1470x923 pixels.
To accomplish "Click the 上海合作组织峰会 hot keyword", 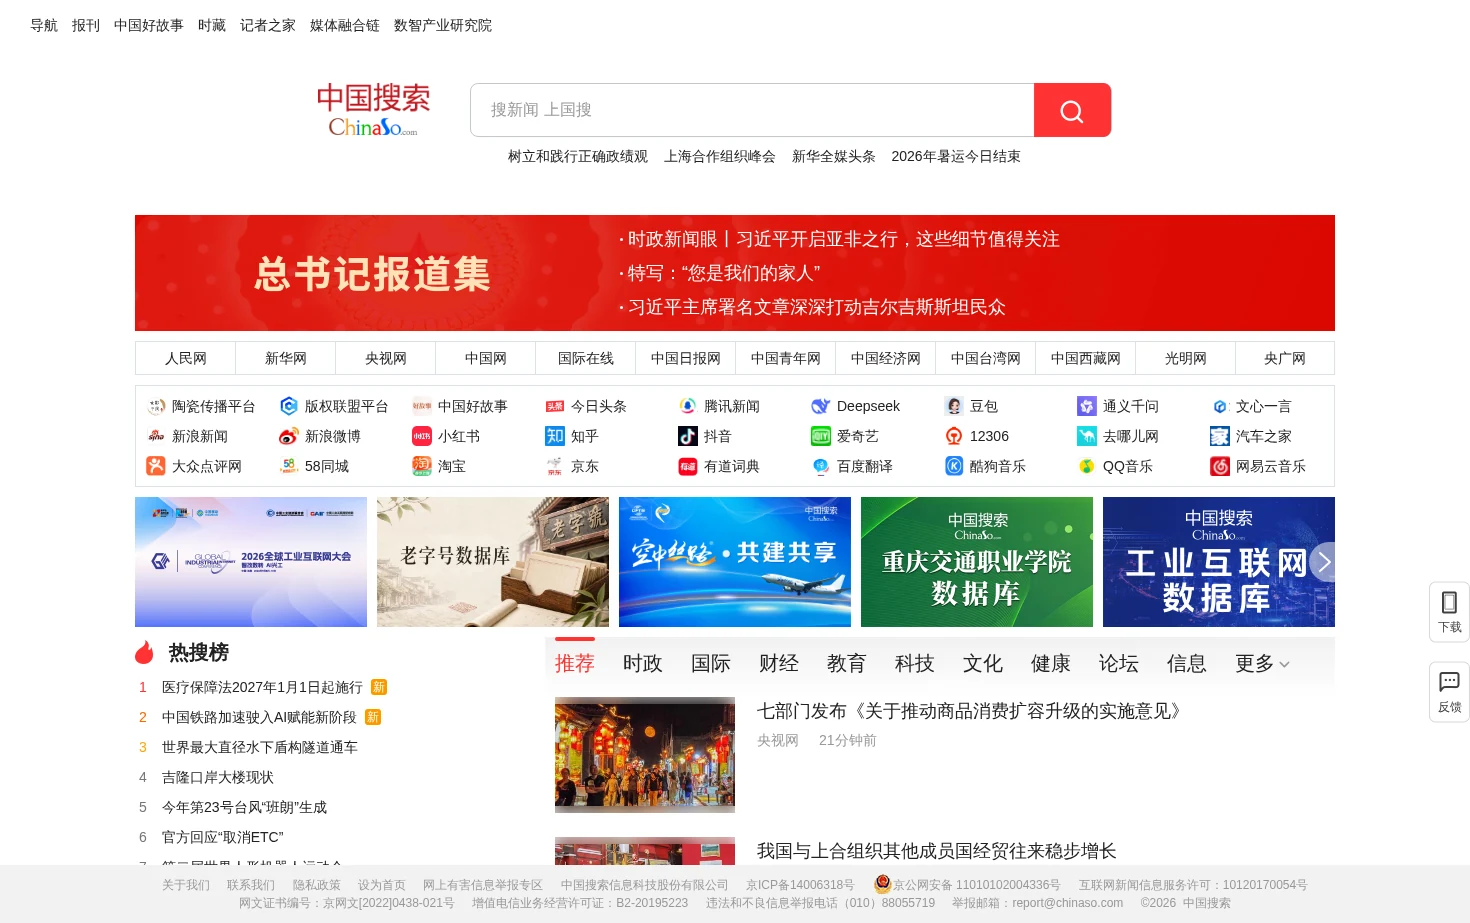I will pyautogui.click(x=720, y=157).
